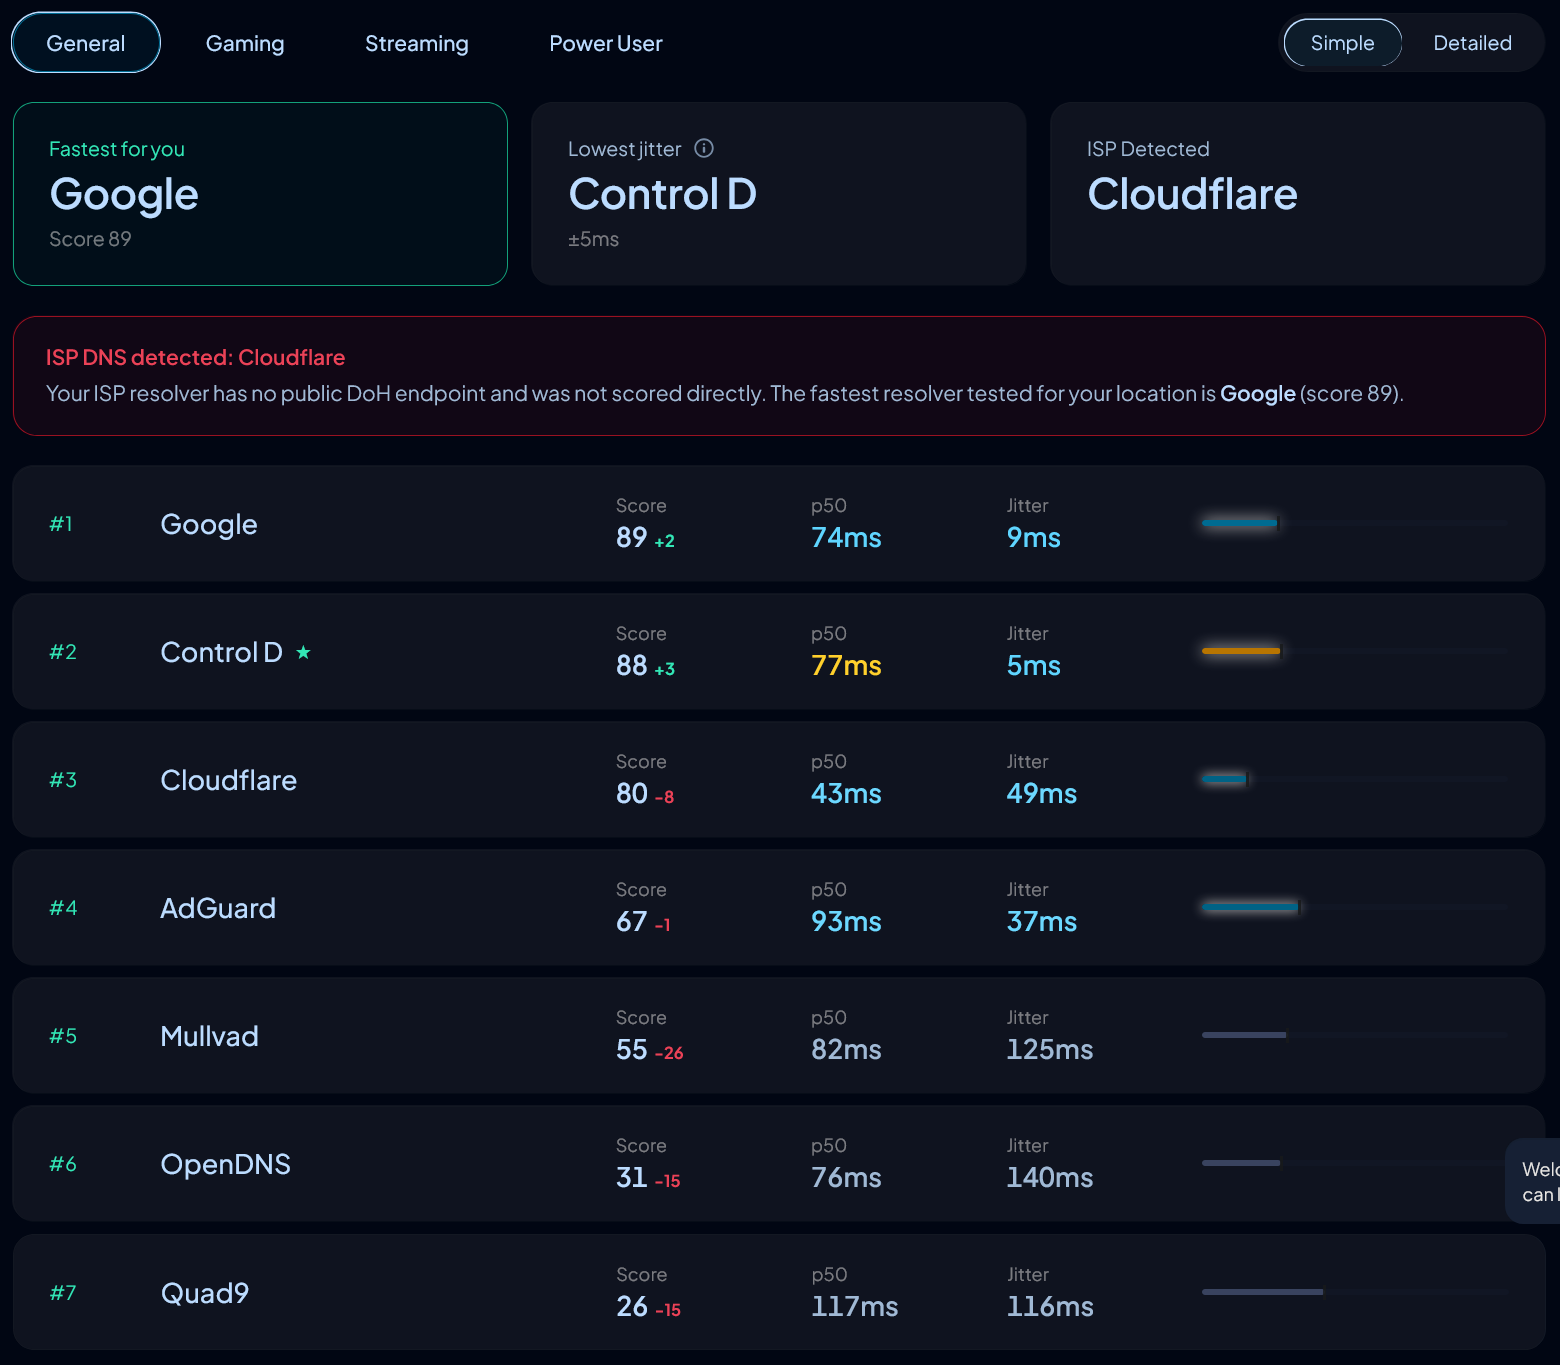Click OpenDNS's gray latency bar
This screenshot has height=1365, width=1560.
tap(1241, 1163)
